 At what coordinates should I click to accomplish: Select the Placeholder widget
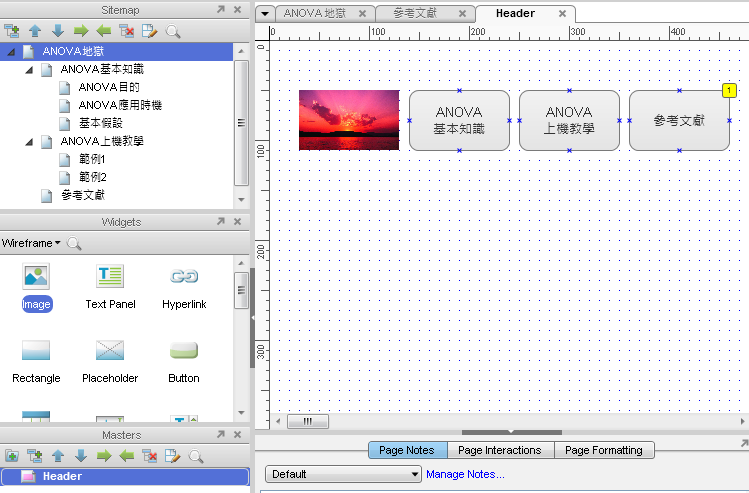coord(110,362)
